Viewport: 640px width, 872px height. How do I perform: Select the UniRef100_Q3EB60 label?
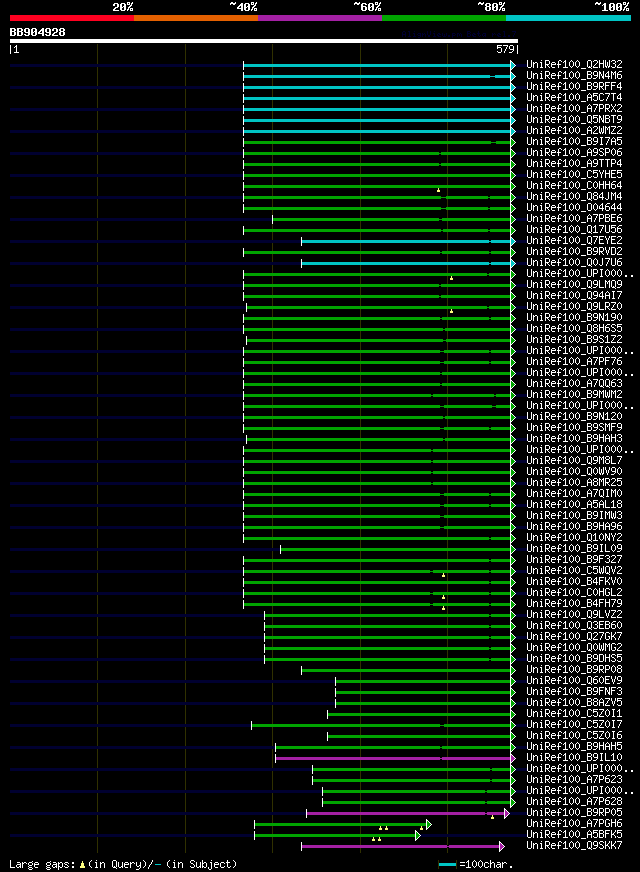(574, 626)
